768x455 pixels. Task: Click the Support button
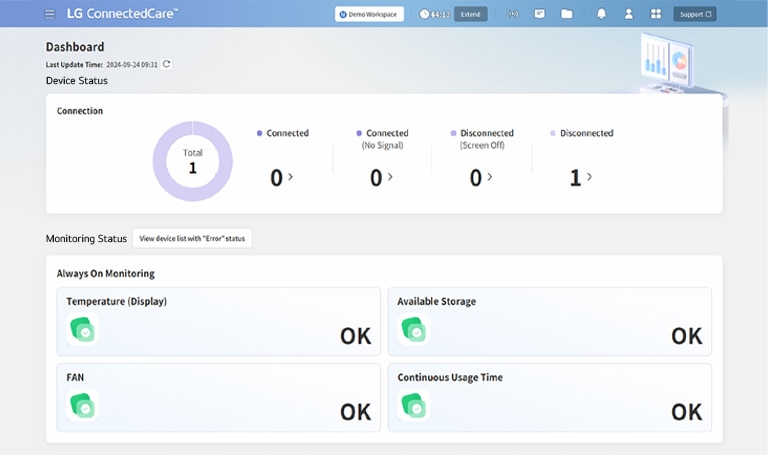tap(695, 14)
